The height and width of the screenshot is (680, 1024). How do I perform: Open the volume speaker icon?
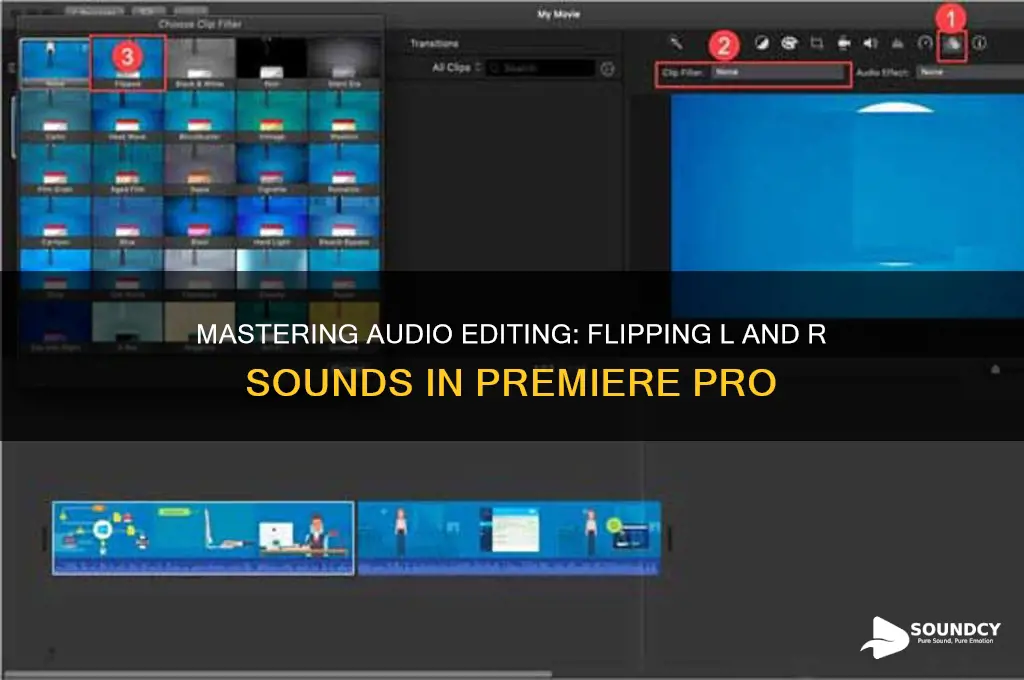click(871, 43)
